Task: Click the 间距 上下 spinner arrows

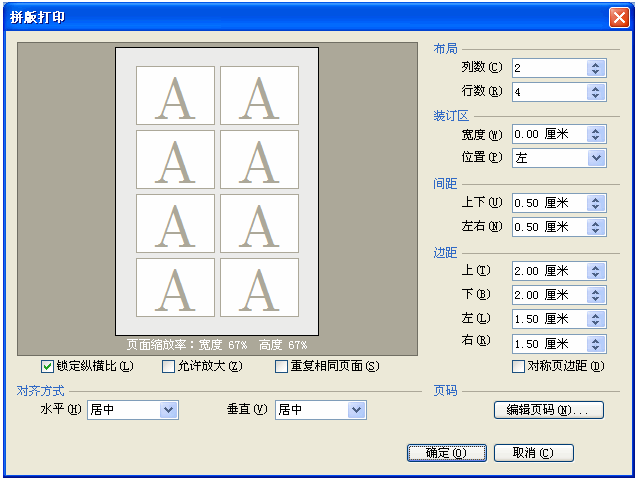Action: pos(596,203)
